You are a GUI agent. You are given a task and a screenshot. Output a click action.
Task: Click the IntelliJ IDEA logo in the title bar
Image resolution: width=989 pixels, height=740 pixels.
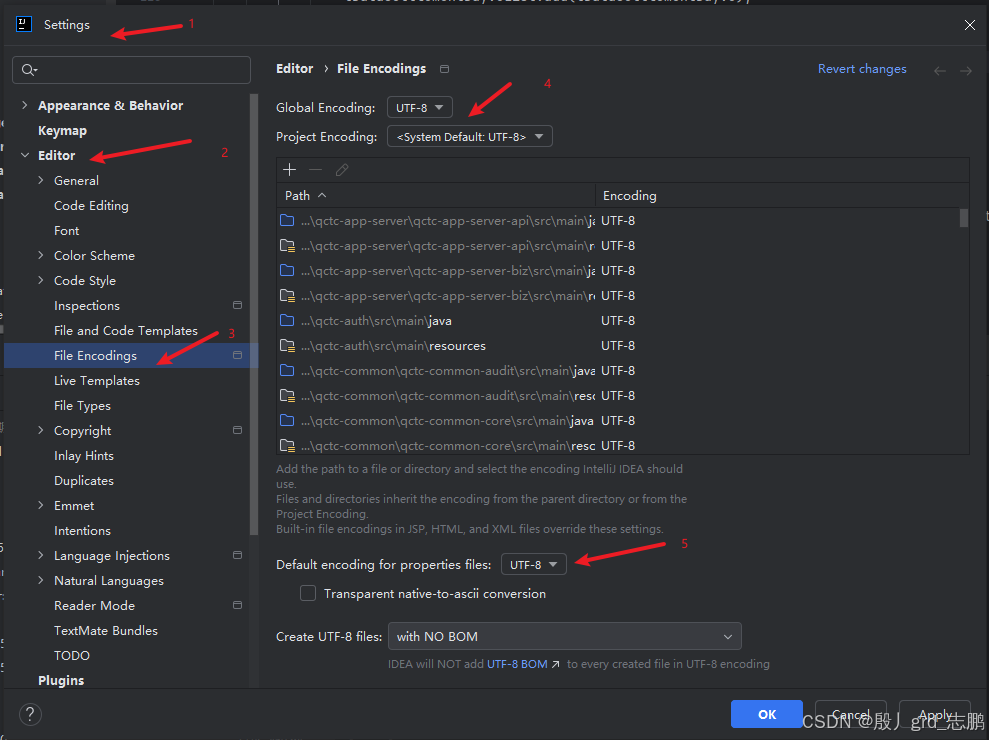[24, 25]
